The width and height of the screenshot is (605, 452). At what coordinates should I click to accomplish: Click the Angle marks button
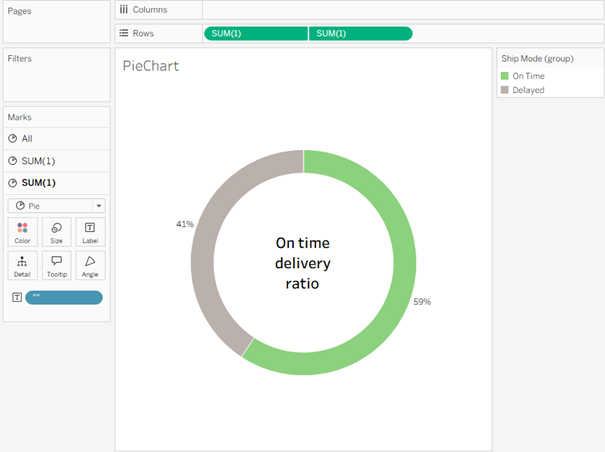[x=90, y=265]
